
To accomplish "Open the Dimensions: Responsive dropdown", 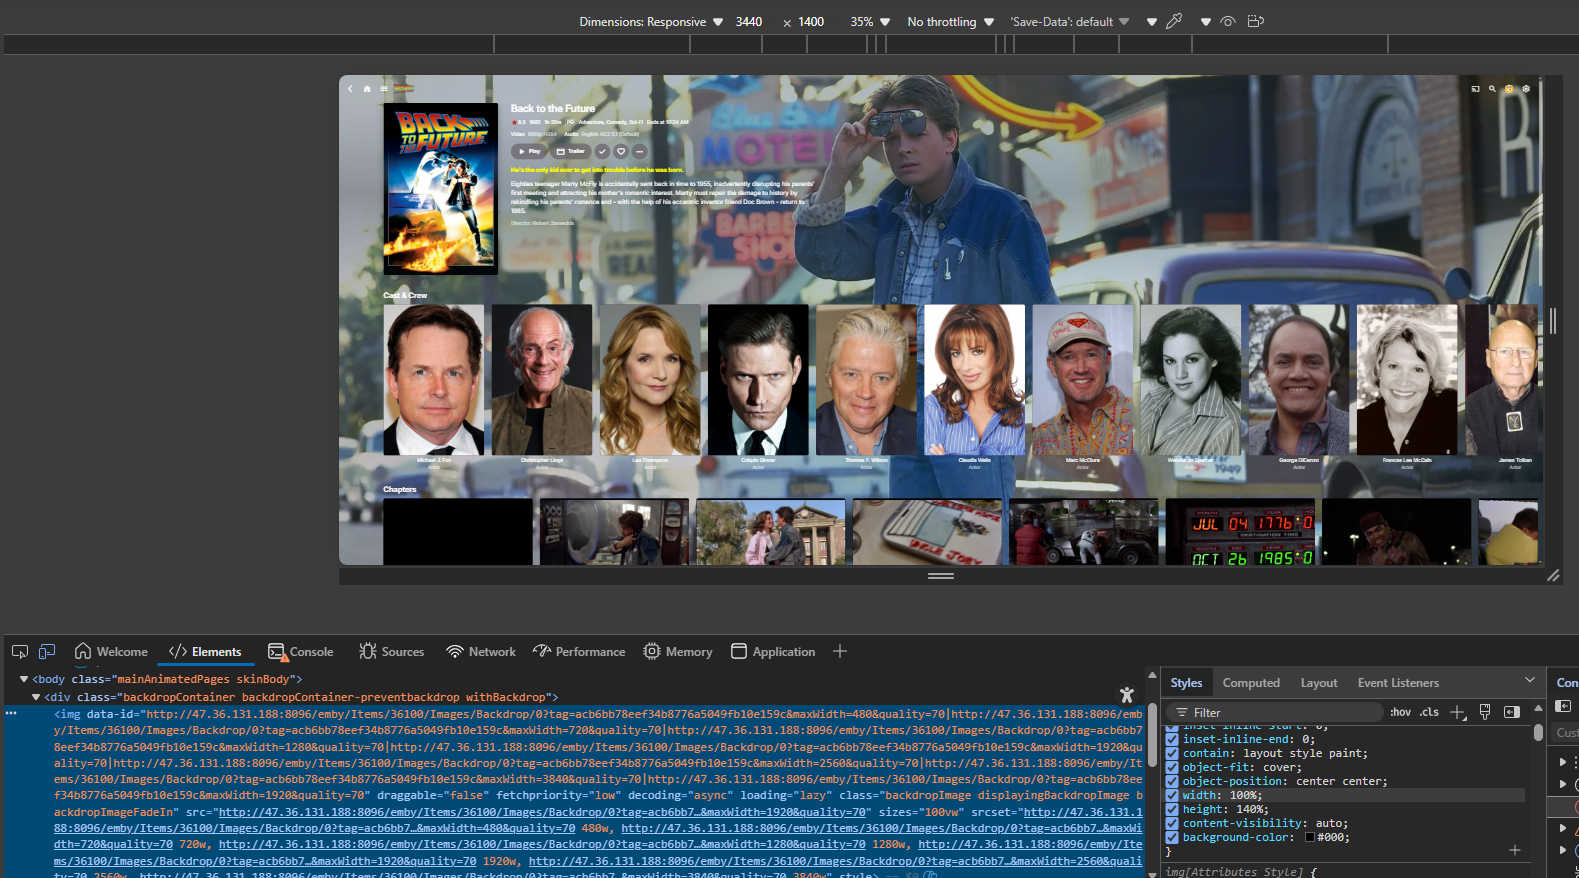I will [651, 22].
